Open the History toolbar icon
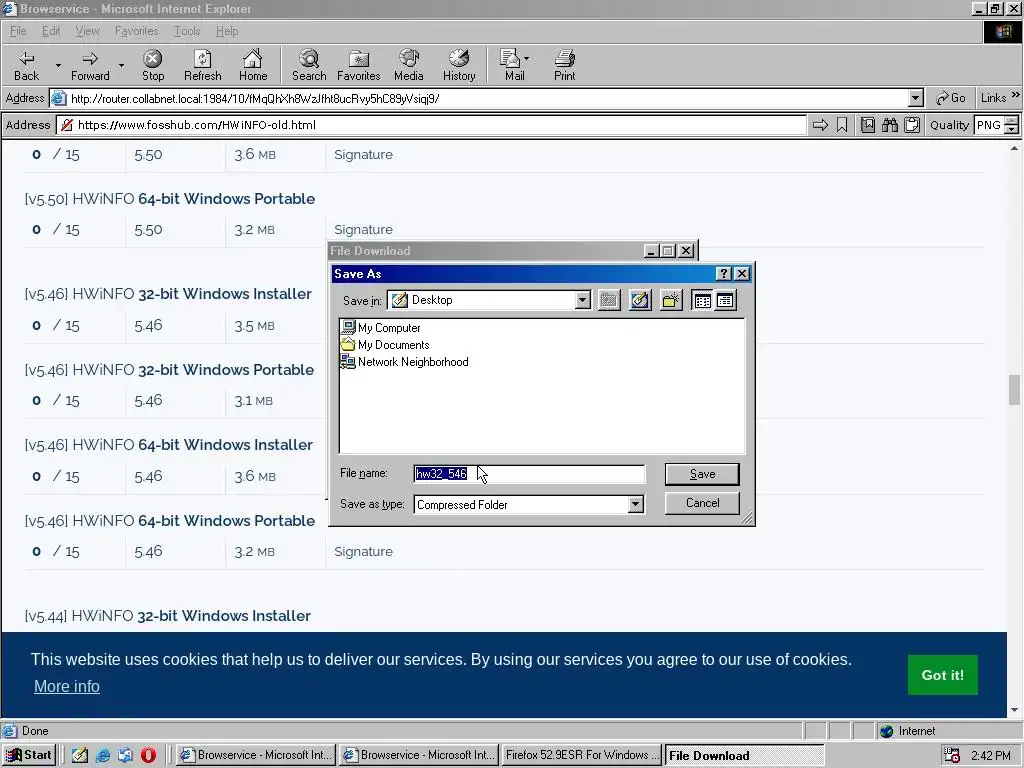The image size is (1024, 768). [459, 65]
